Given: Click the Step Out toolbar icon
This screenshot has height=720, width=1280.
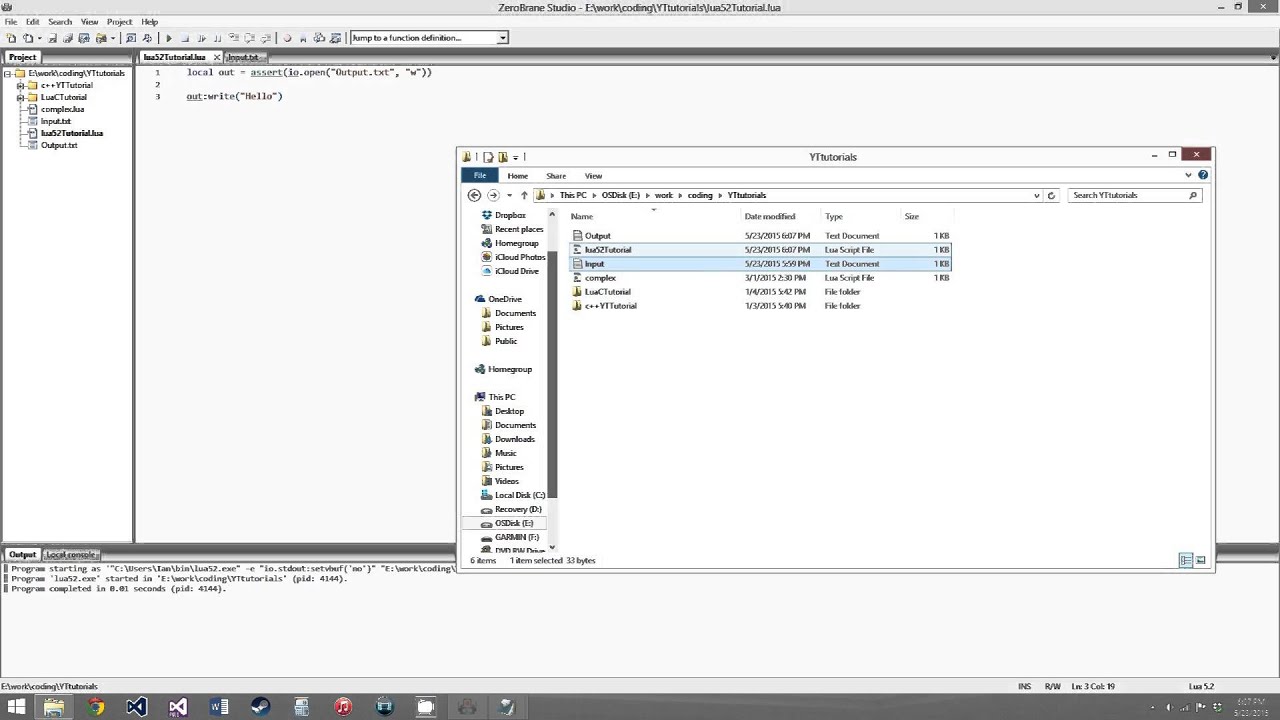Looking at the screenshot, I should coord(265,38).
